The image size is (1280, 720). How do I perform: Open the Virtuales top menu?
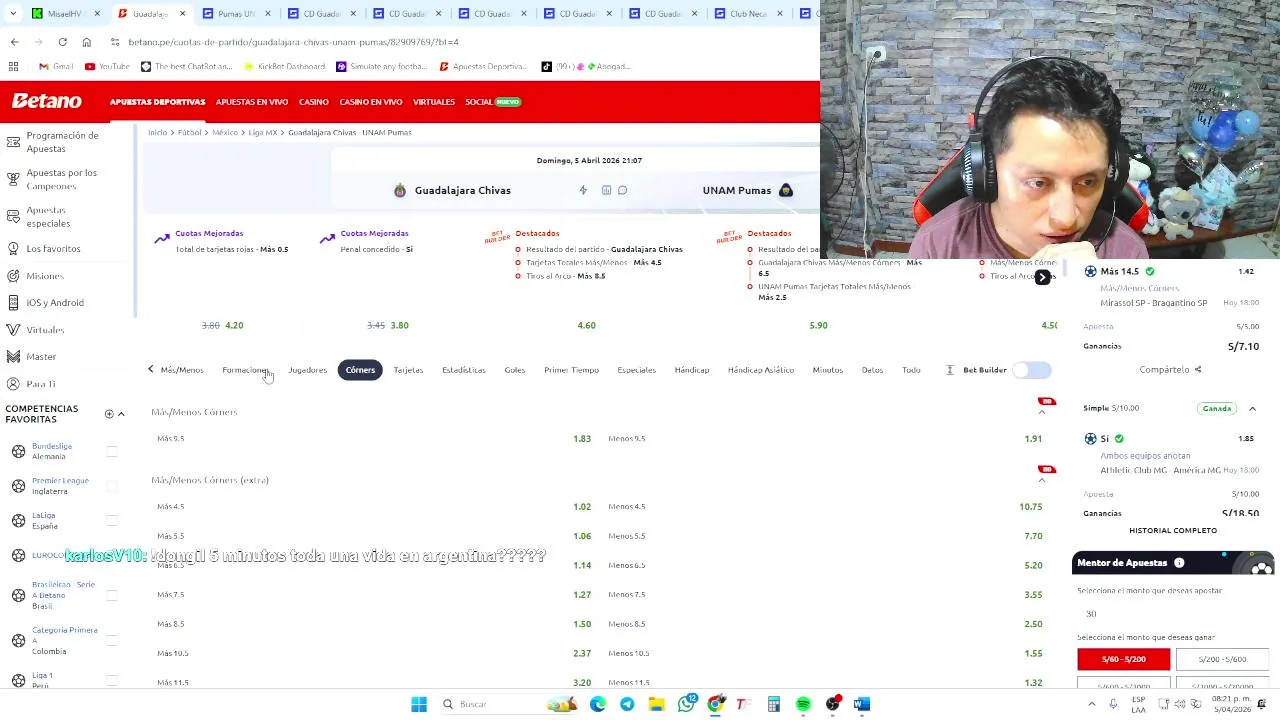[434, 102]
